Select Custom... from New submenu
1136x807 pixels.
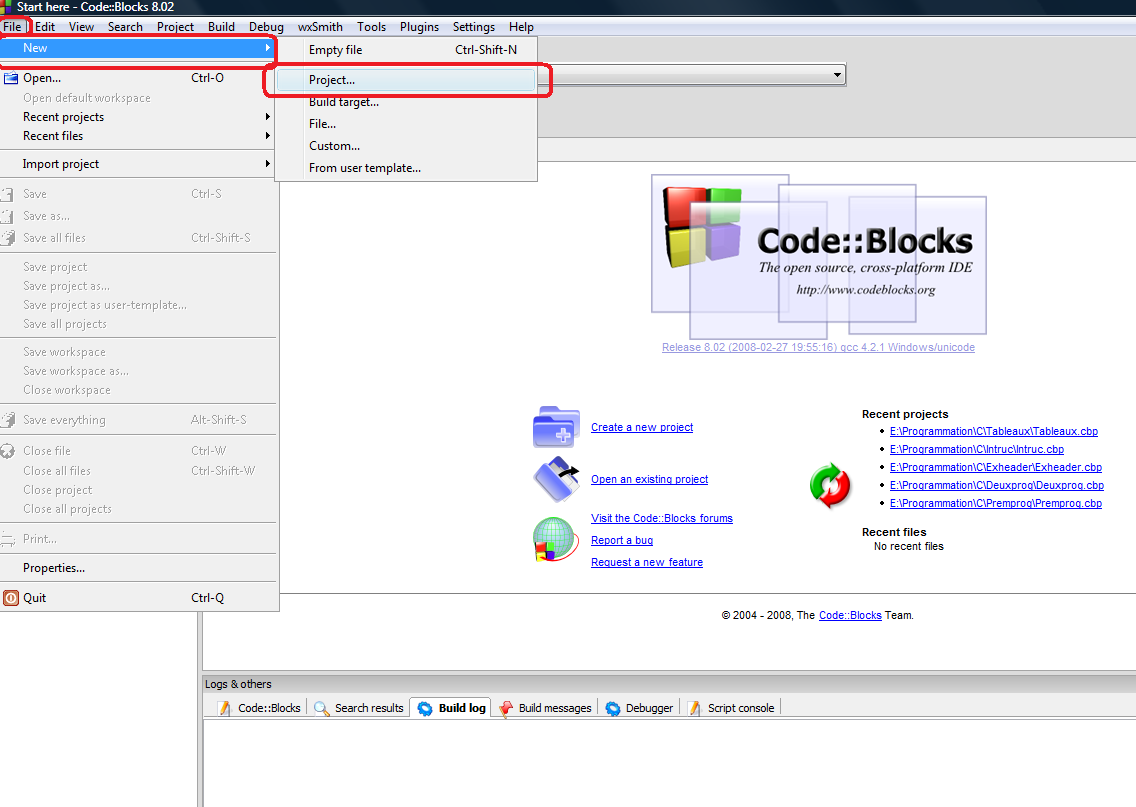406,146
